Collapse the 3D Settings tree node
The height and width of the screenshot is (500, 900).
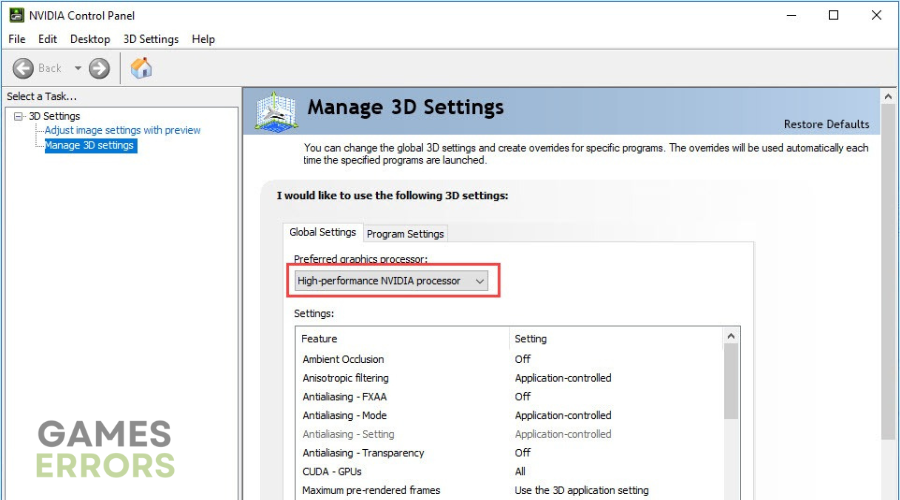[x=18, y=117]
